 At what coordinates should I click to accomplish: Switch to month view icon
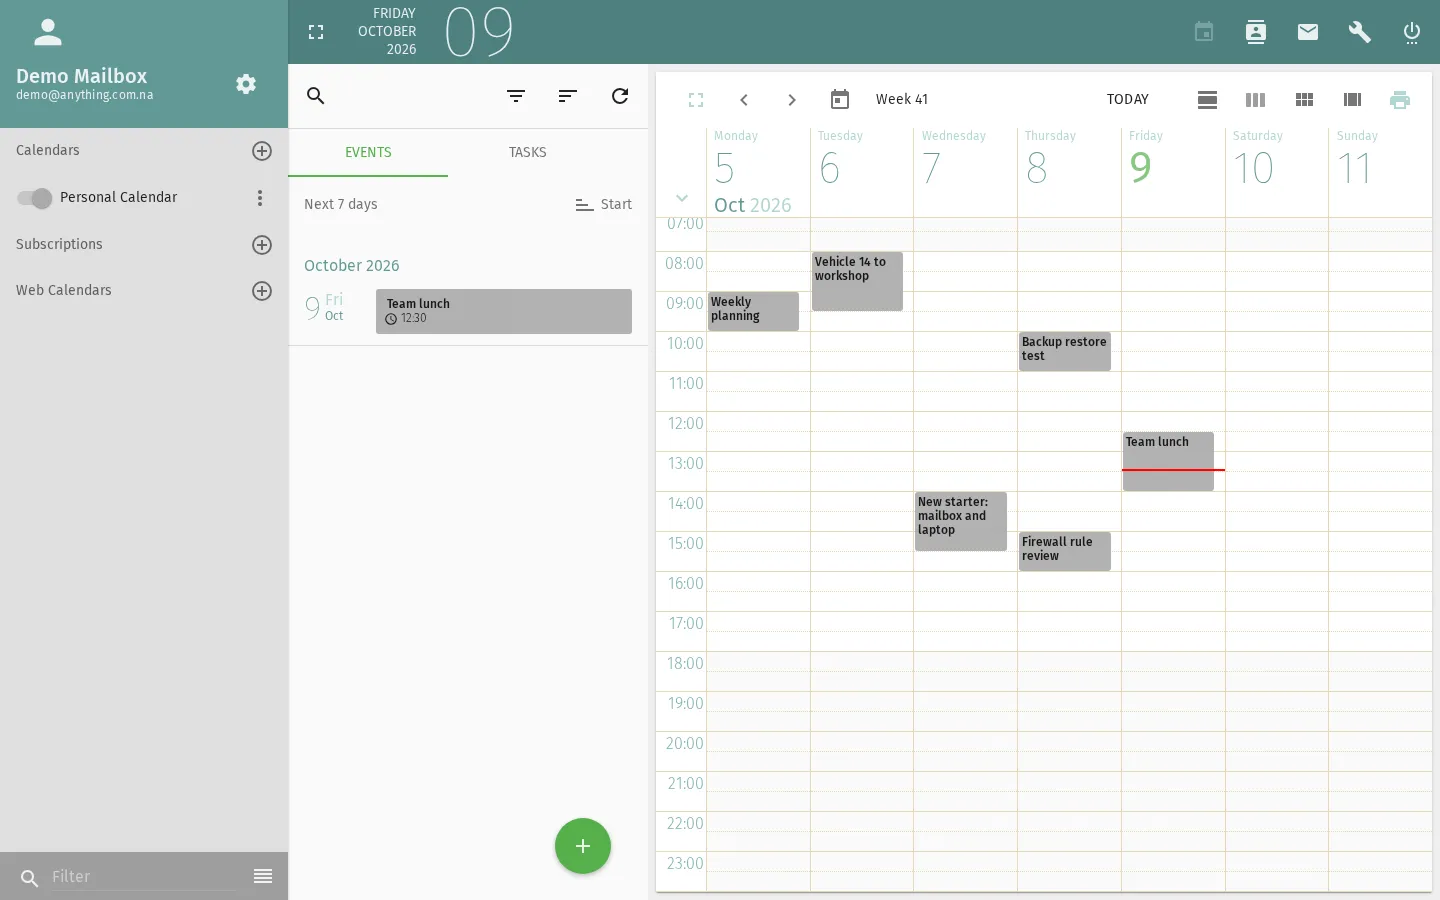(1304, 99)
